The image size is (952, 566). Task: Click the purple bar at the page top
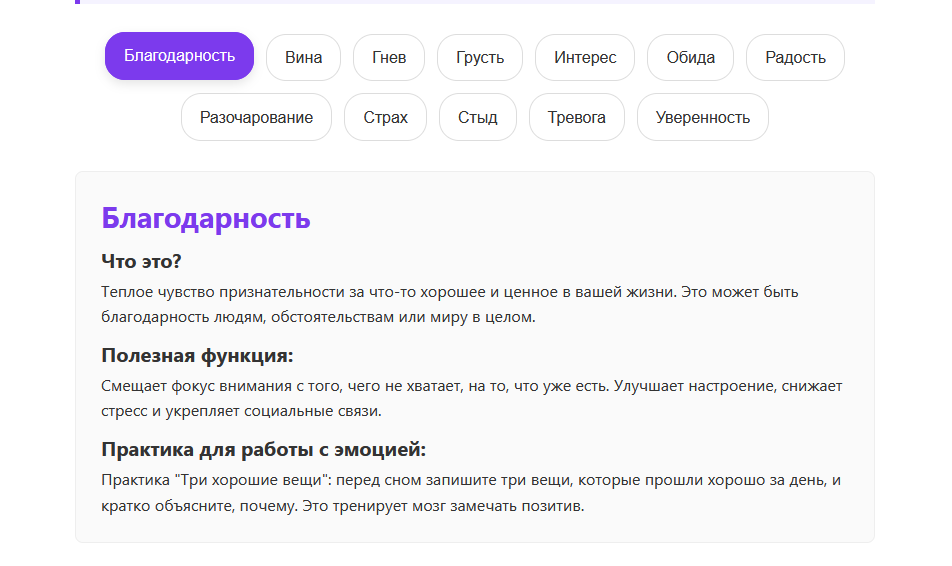coord(475,2)
